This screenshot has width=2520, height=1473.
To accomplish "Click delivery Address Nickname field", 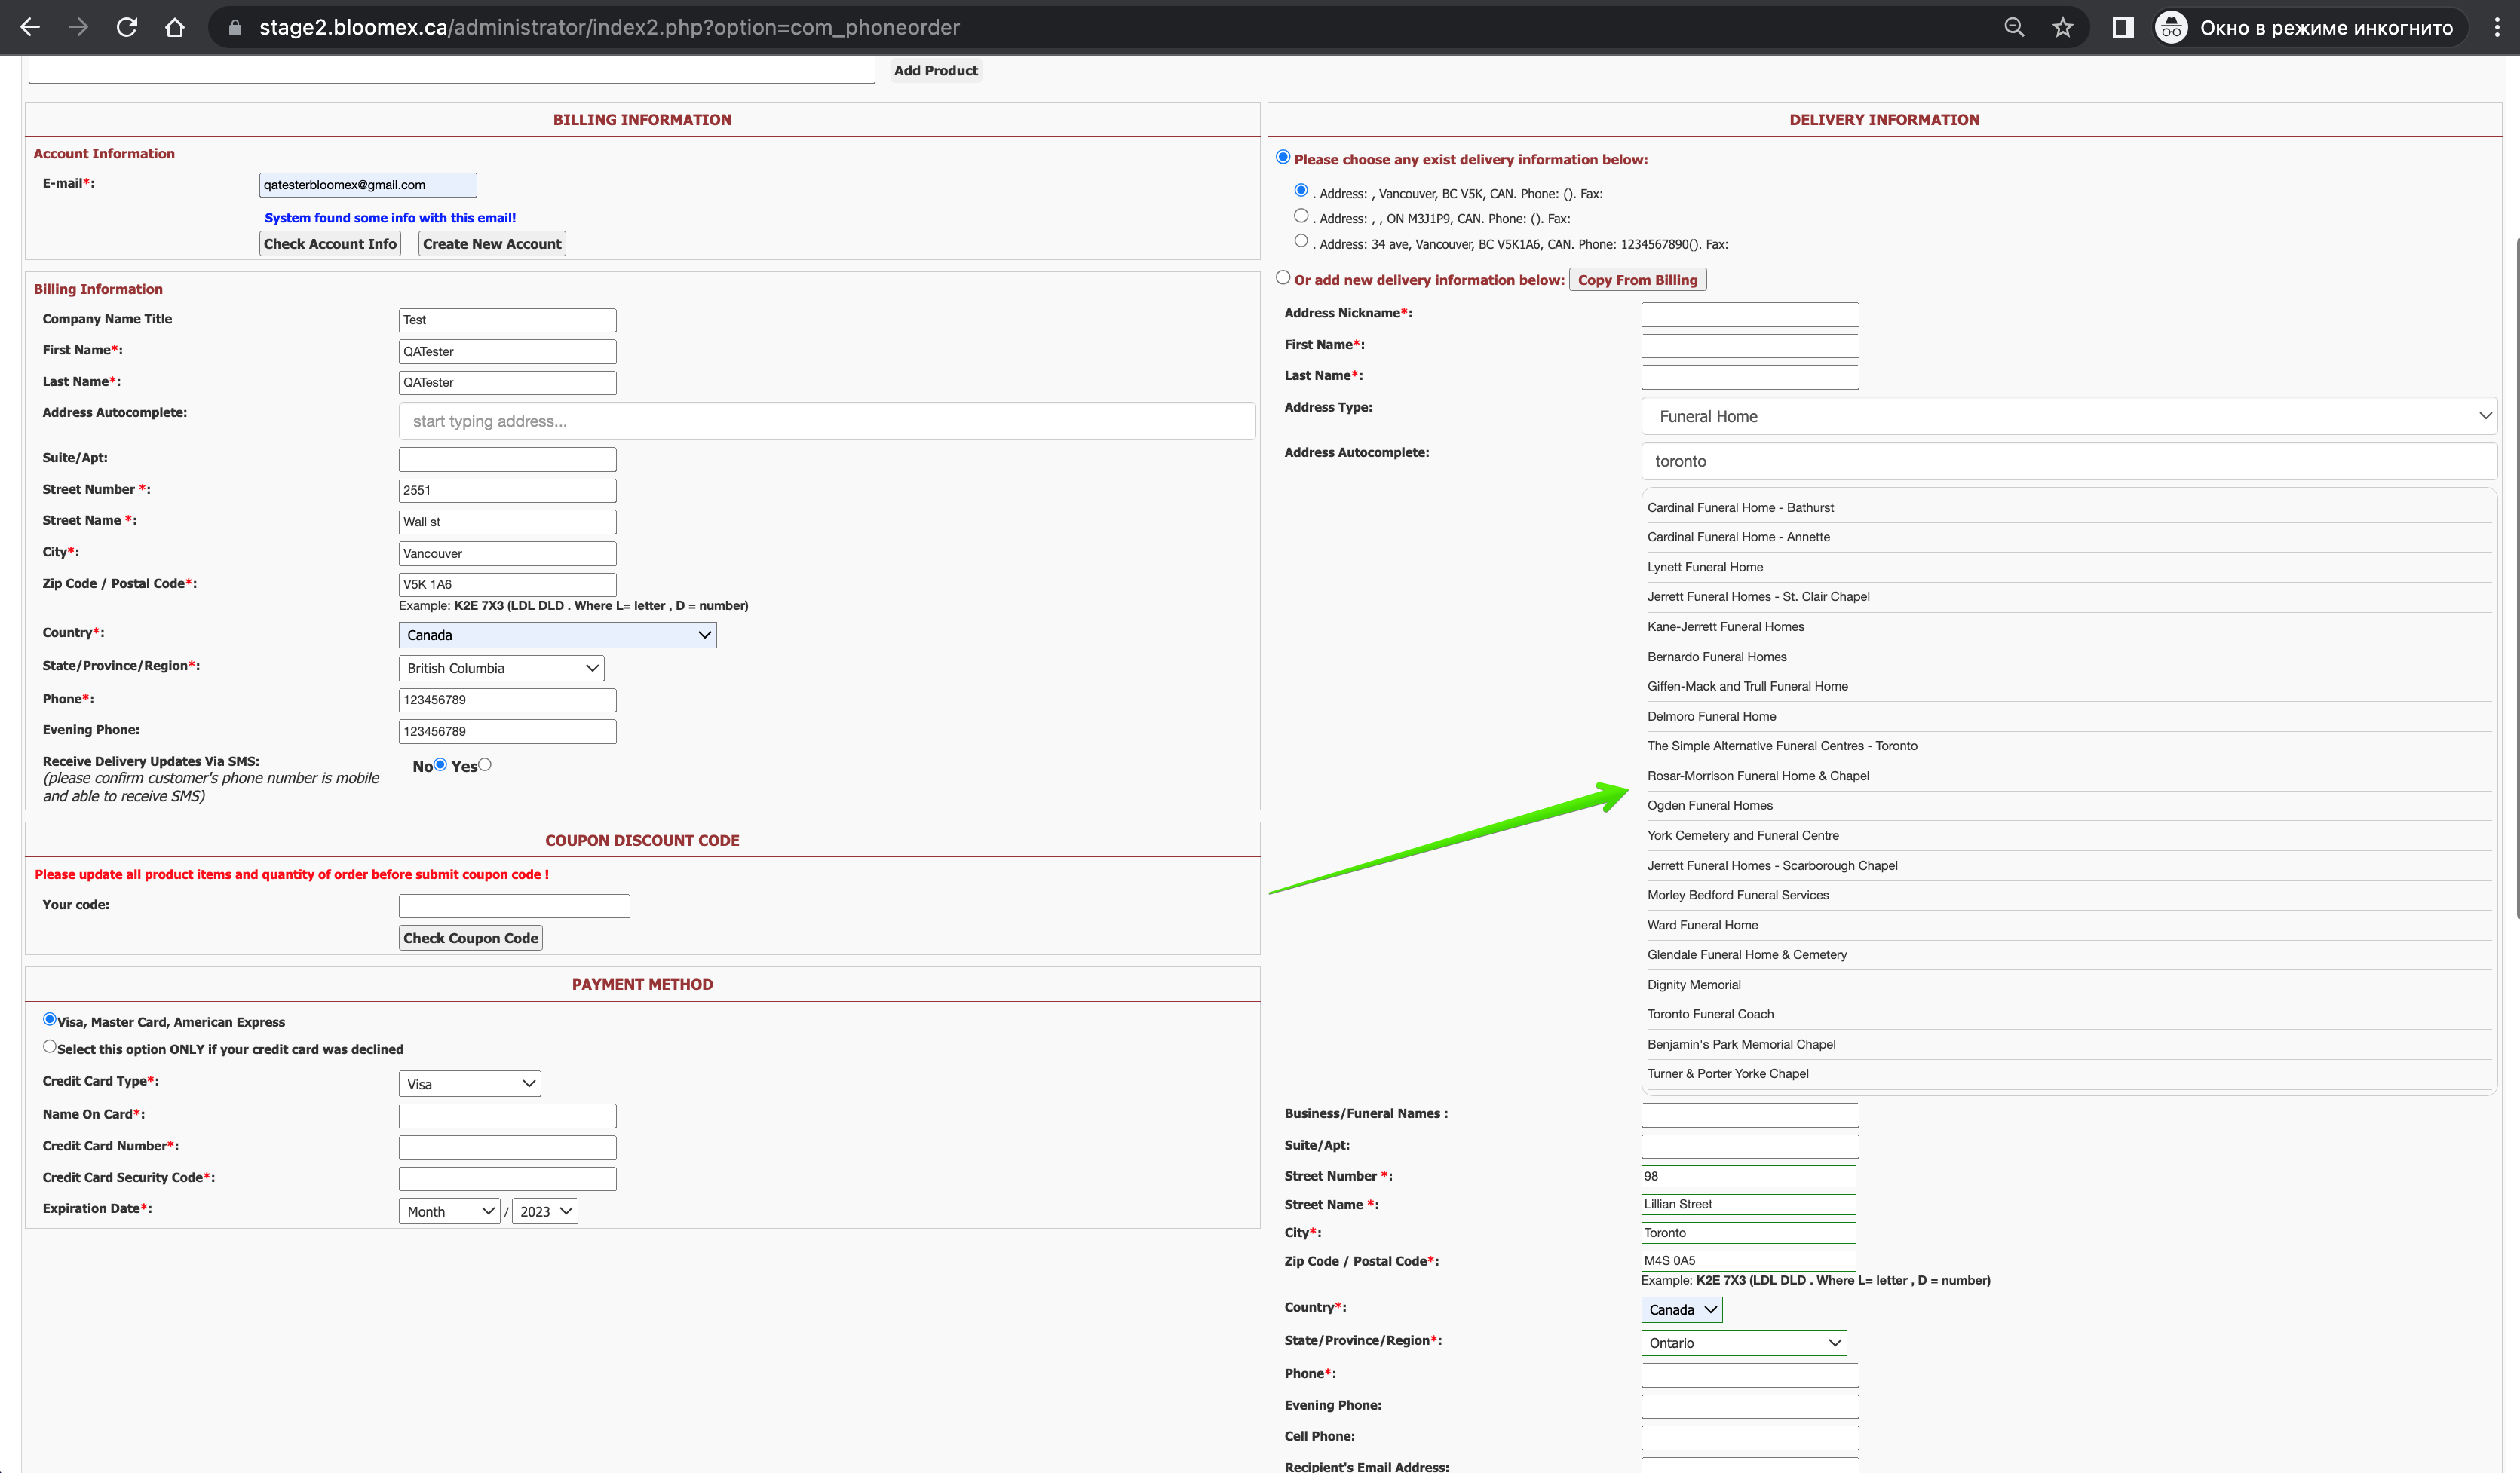I will pyautogui.click(x=1750, y=315).
